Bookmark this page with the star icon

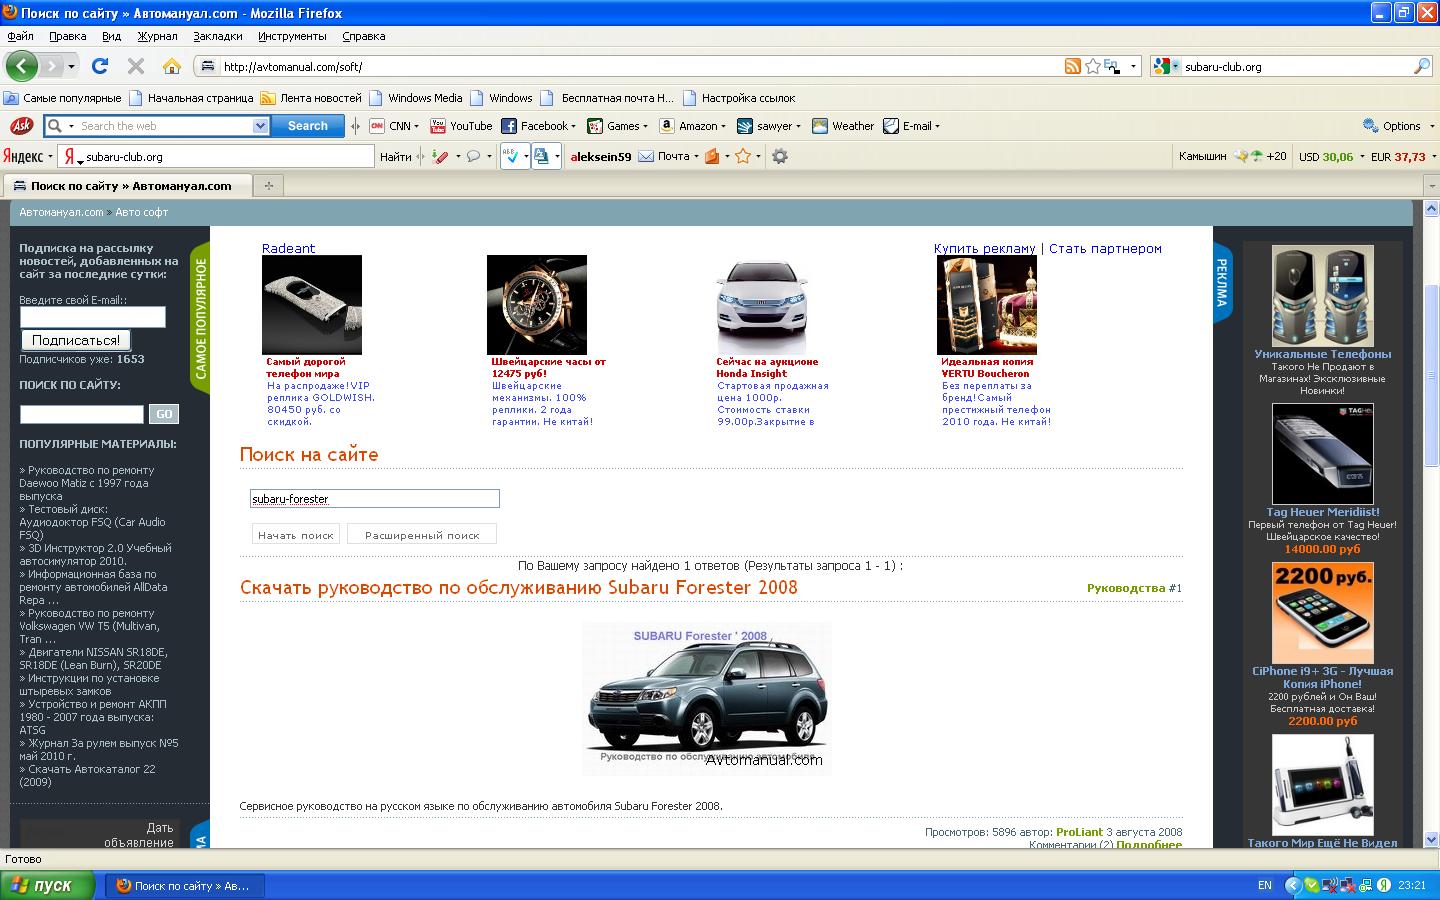1093,66
